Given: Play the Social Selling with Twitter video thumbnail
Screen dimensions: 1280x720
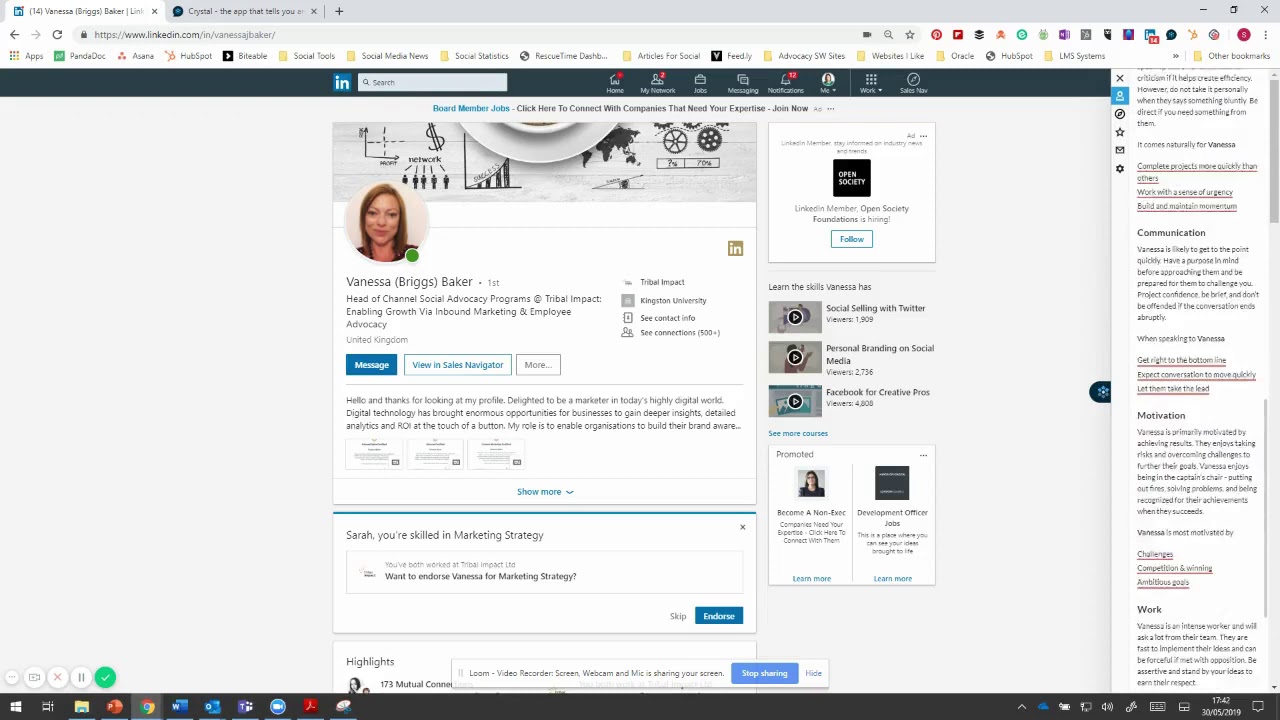Looking at the screenshot, I should click(795, 317).
